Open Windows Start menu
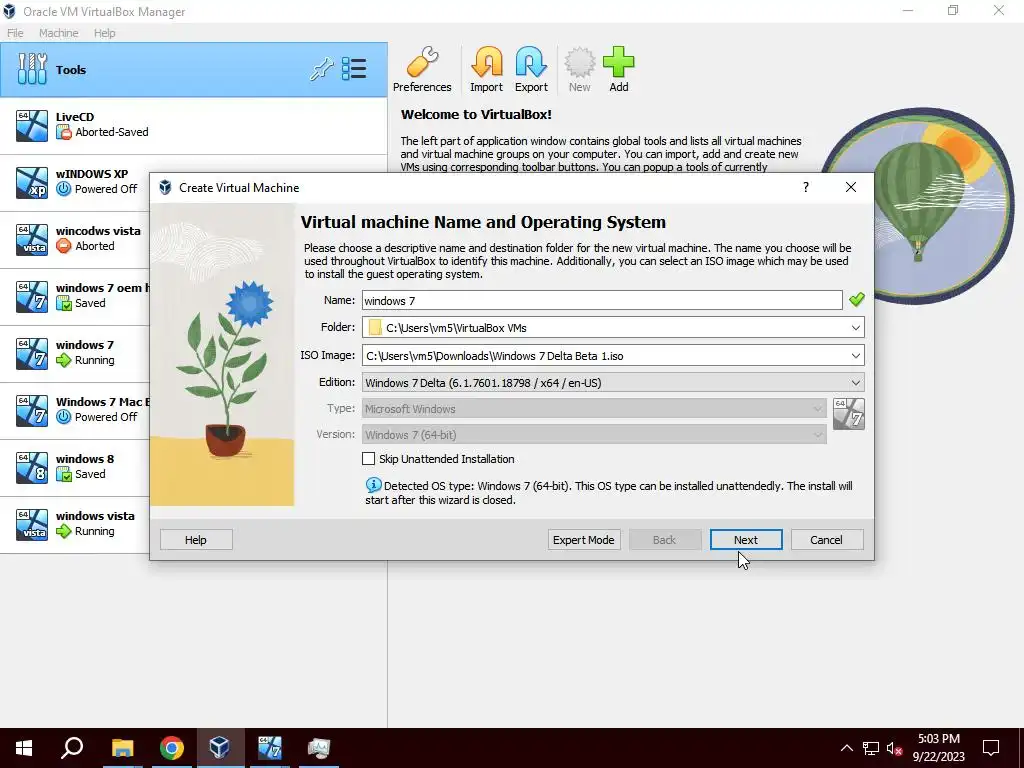1024x768 pixels. click(x=24, y=748)
